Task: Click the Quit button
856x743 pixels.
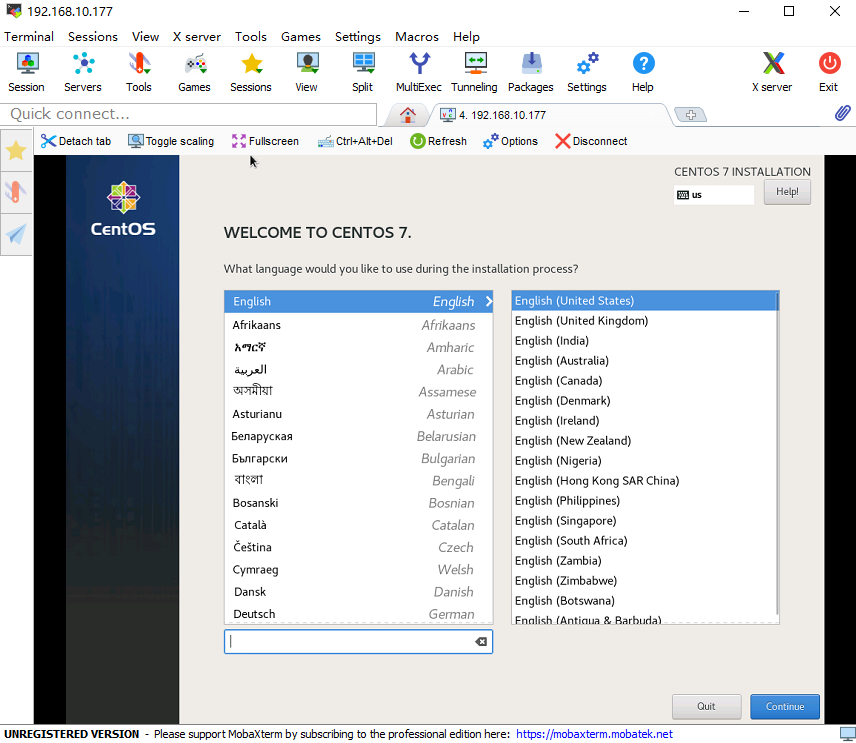Action: 706,706
